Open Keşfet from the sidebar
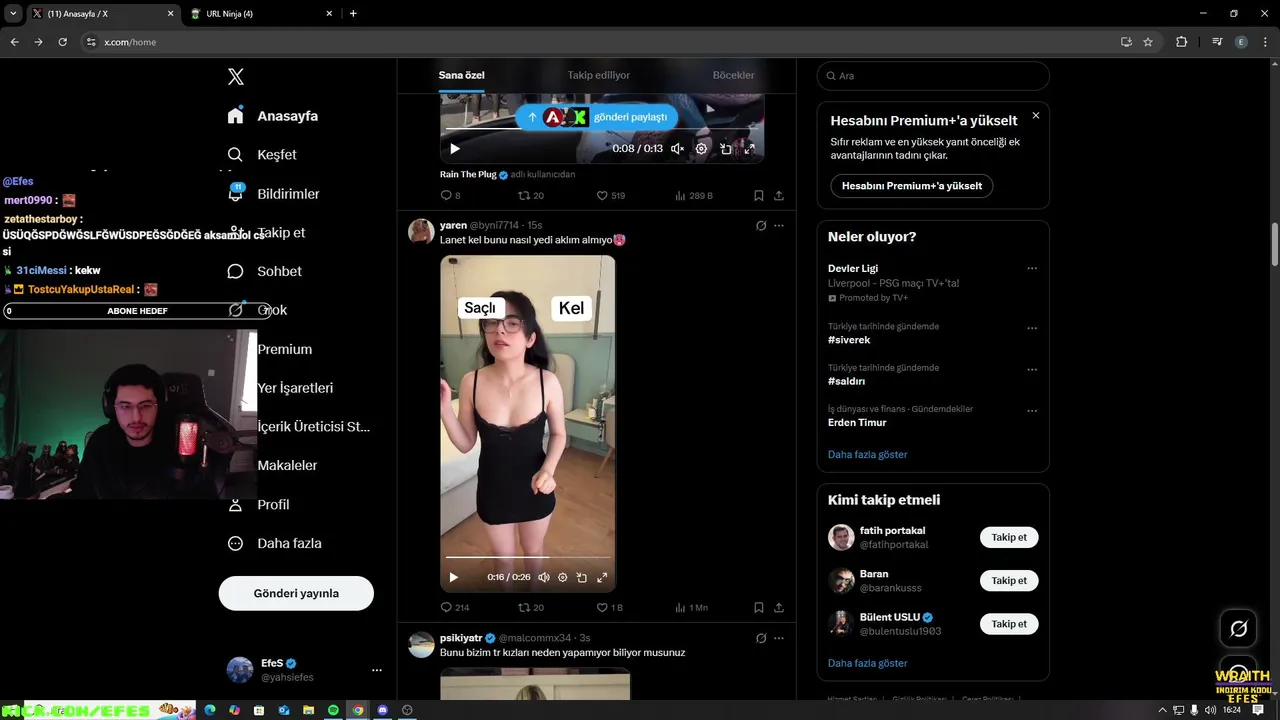1280x720 pixels. coord(262,155)
